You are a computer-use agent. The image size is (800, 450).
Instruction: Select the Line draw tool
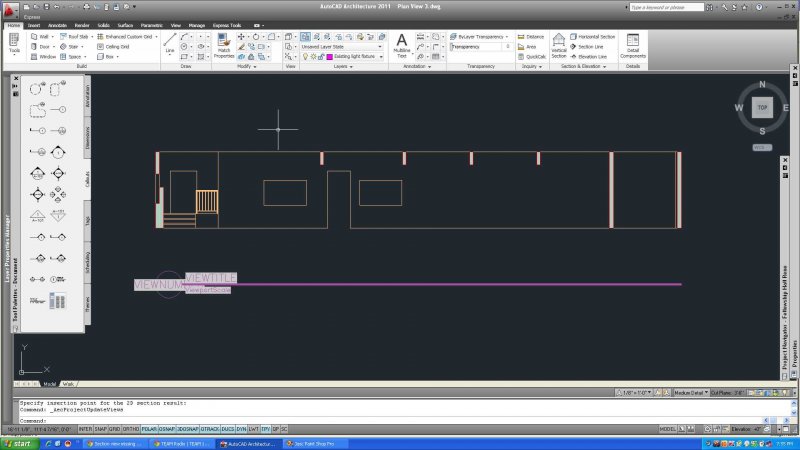[x=170, y=43]
